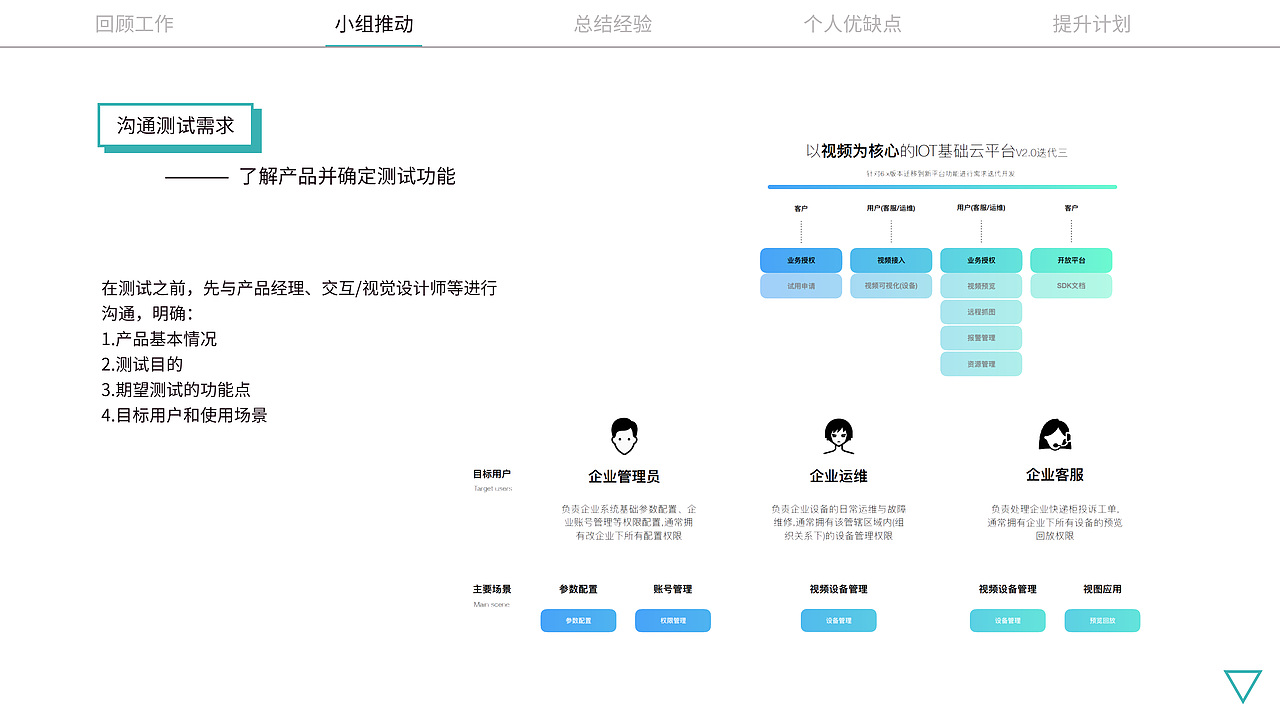The height and width of the screenshot is (720, 1280).
Task: Click the 企业运维 operations persona icon
Action: coord(838,434)
